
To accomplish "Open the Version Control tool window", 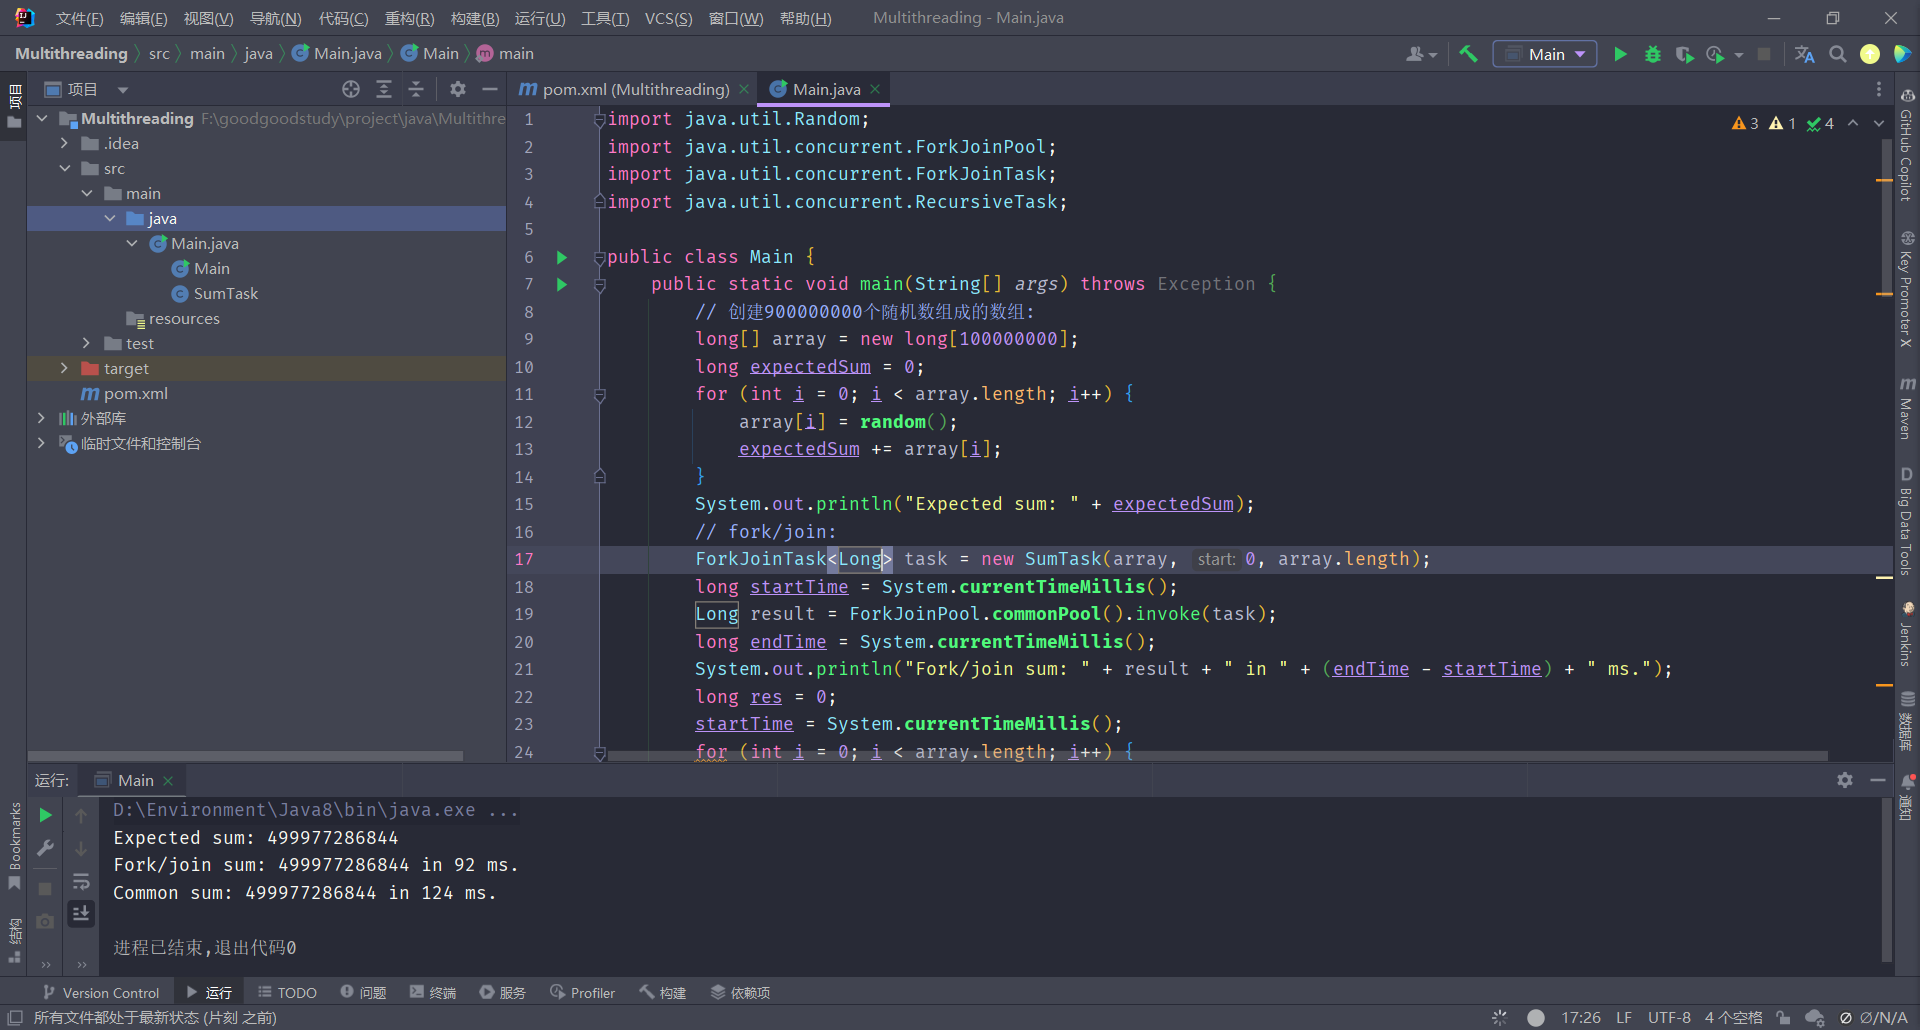I will tap(101, 992).
